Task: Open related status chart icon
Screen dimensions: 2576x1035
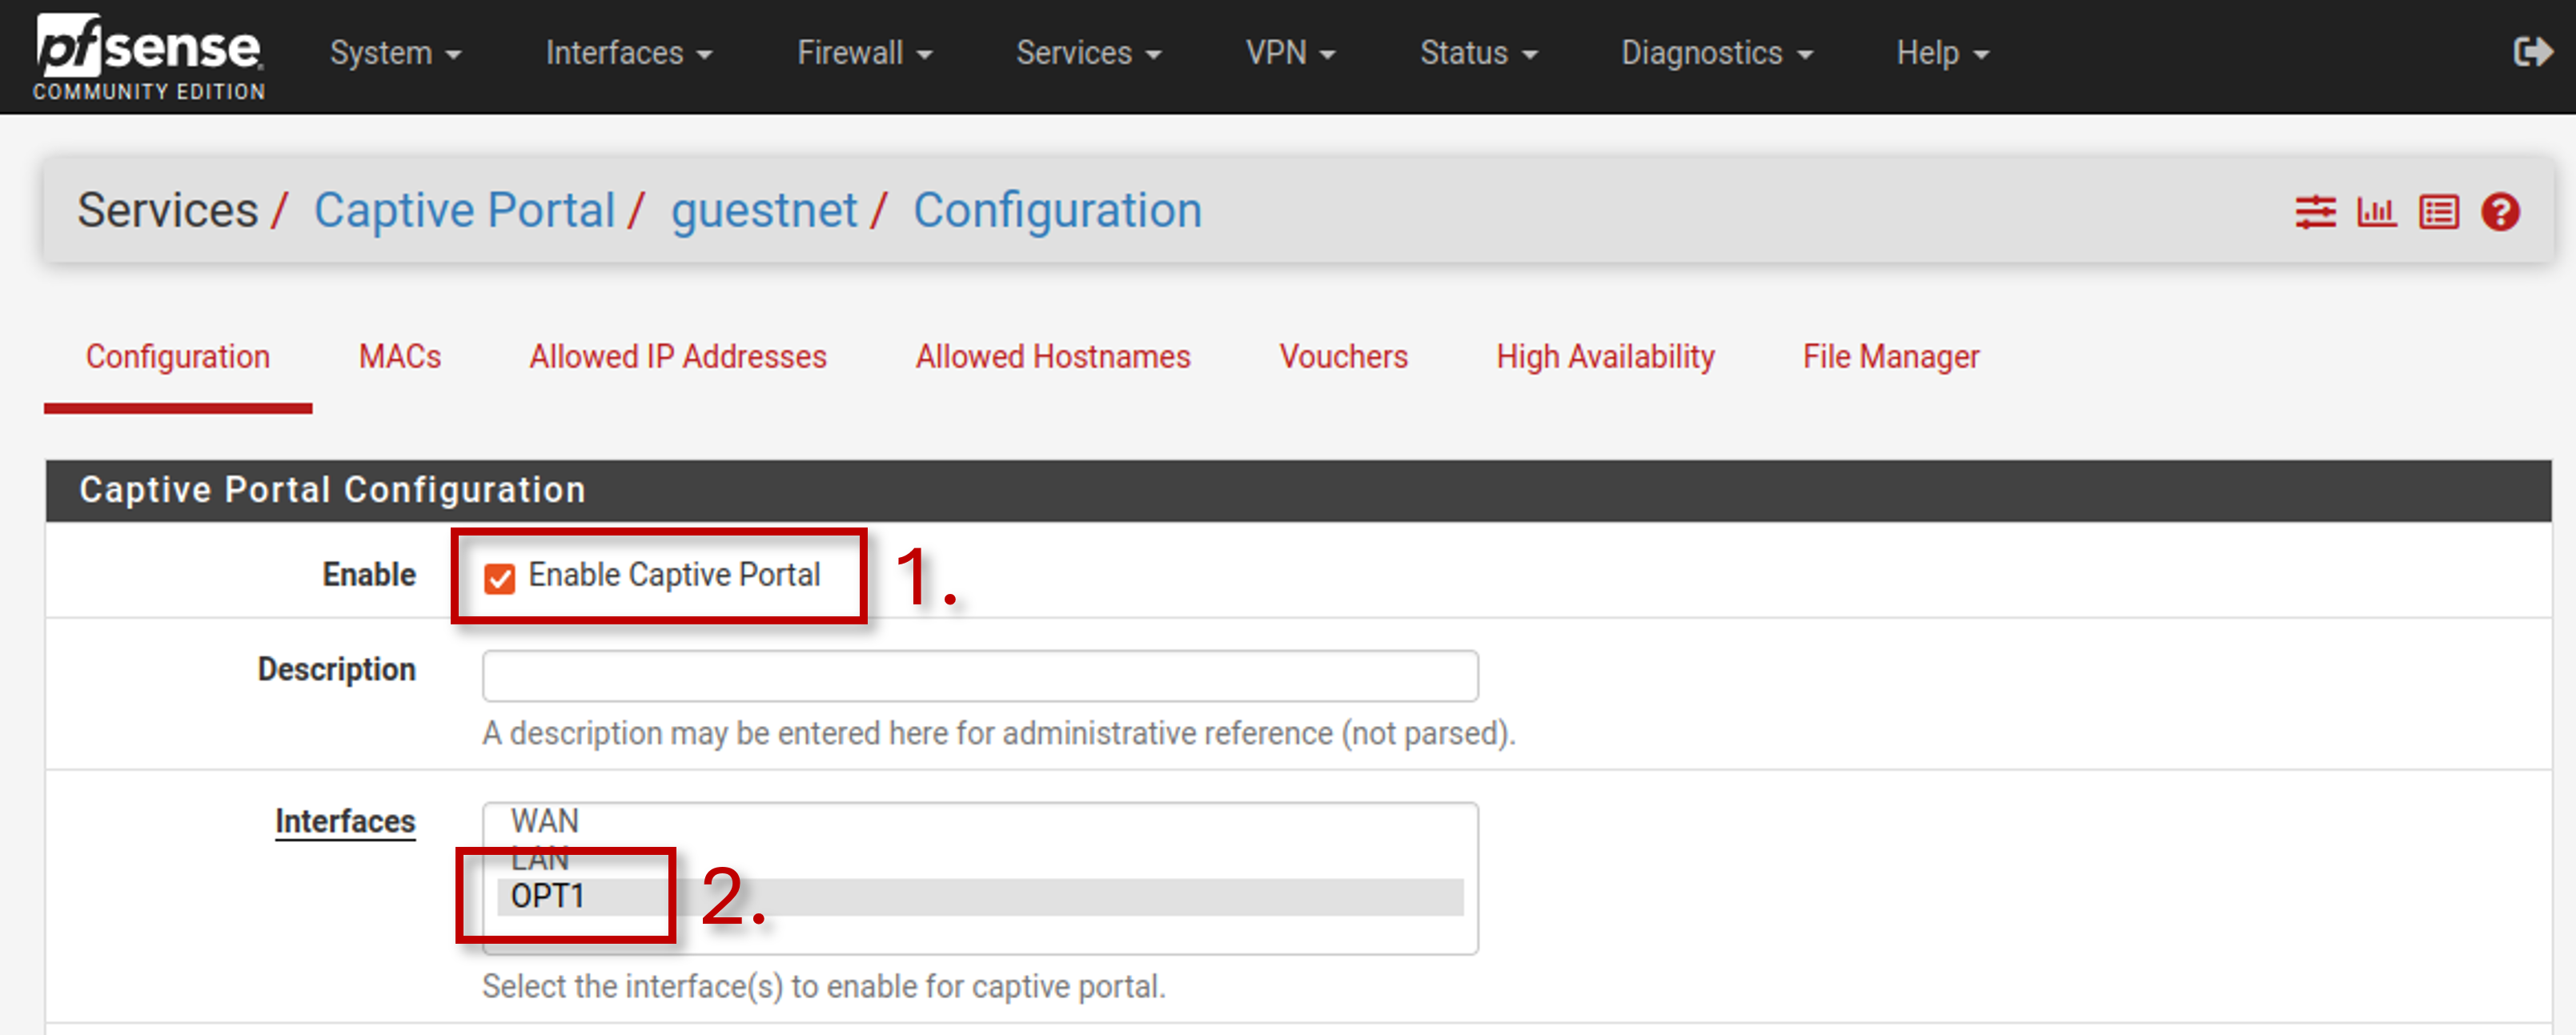Action: (x=2376, y=212)
